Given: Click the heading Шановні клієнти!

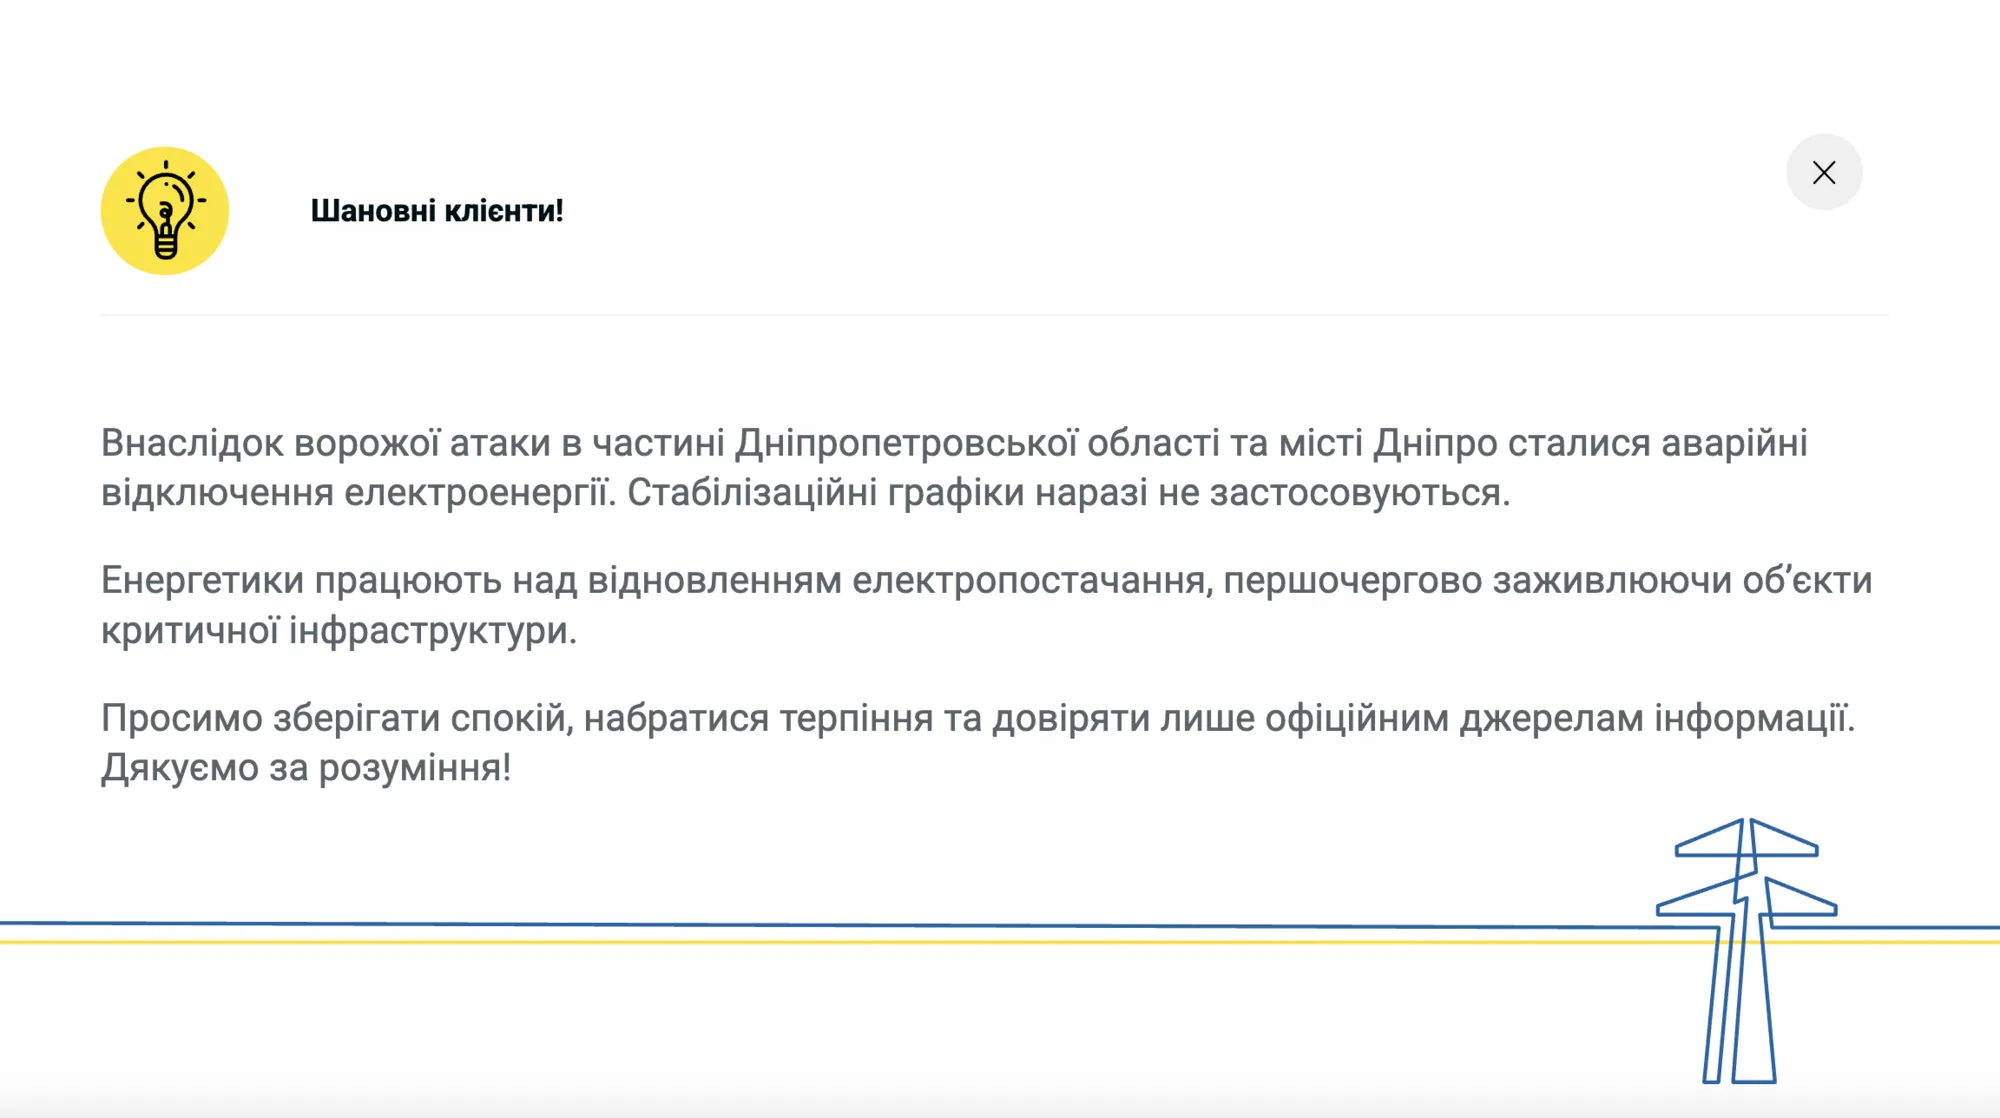Looking at the screenshot, I should click(438, 210).
